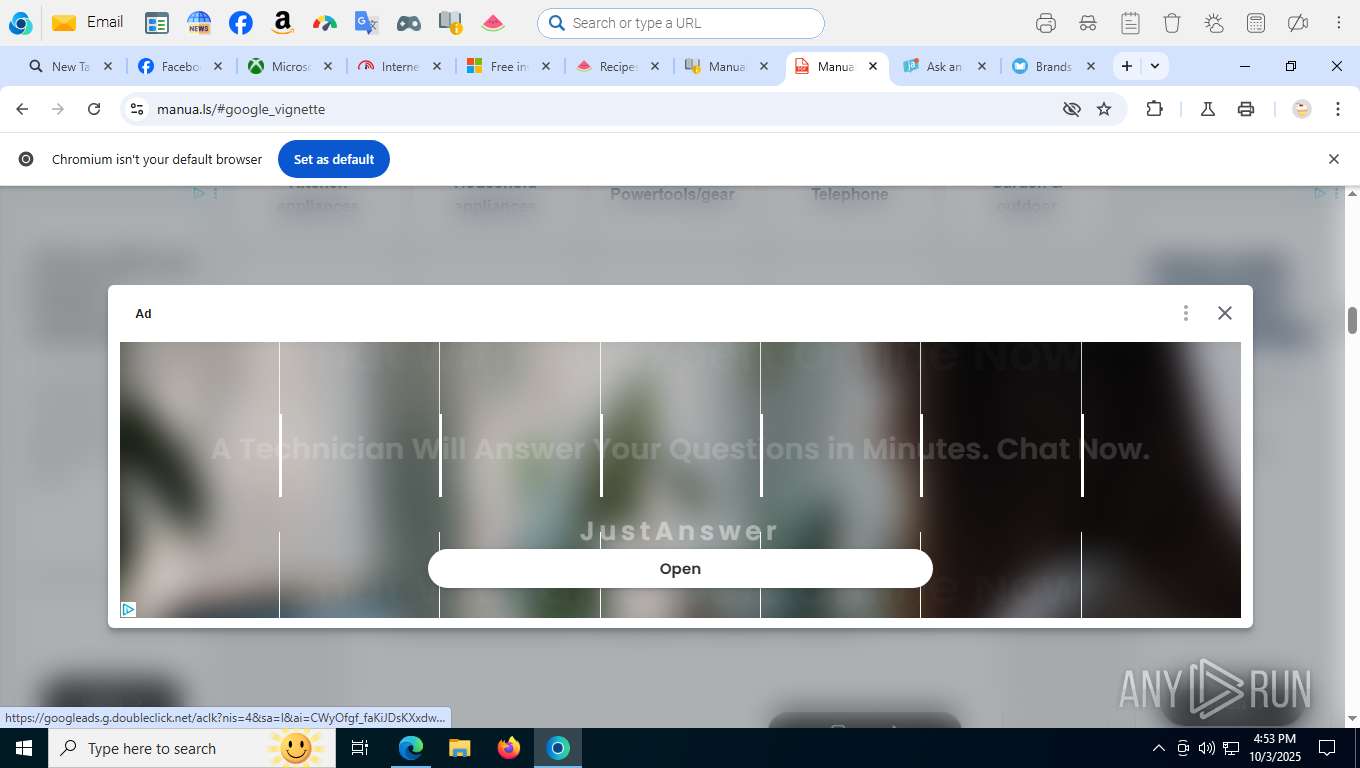Open the game controller shortcut

coord(409,22)
